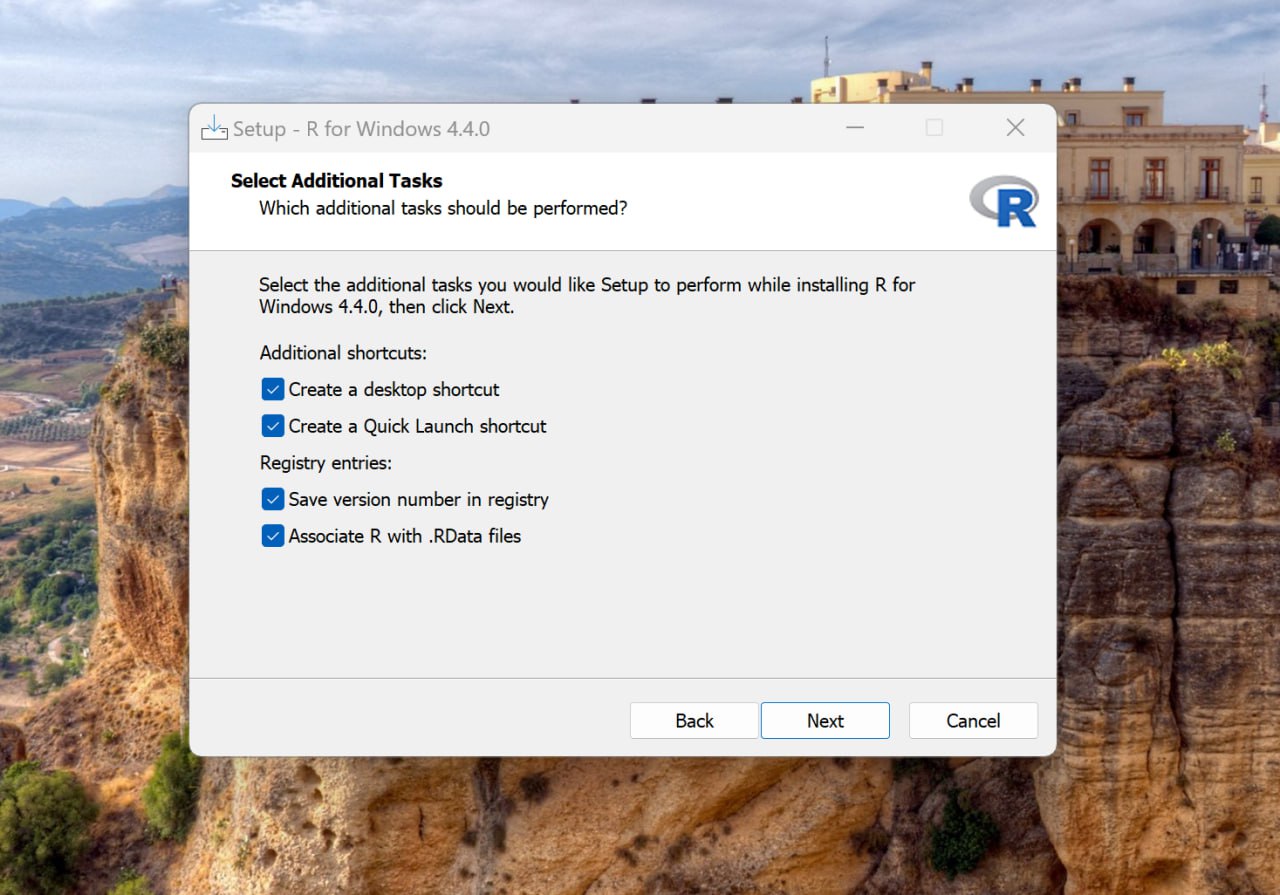
Task: Click the 'Select Additional Tasks' heading
Action: [336, 181]
